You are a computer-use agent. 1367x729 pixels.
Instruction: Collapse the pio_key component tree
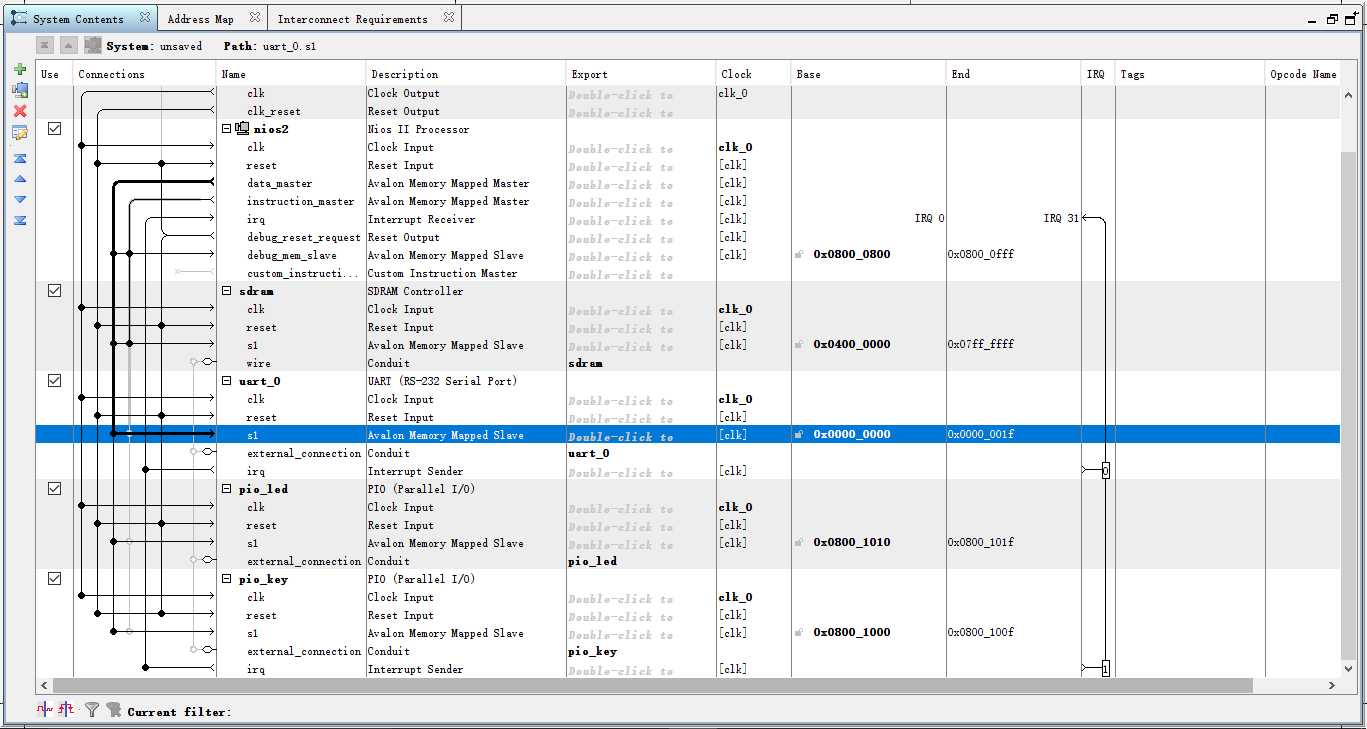pos(227,579)
